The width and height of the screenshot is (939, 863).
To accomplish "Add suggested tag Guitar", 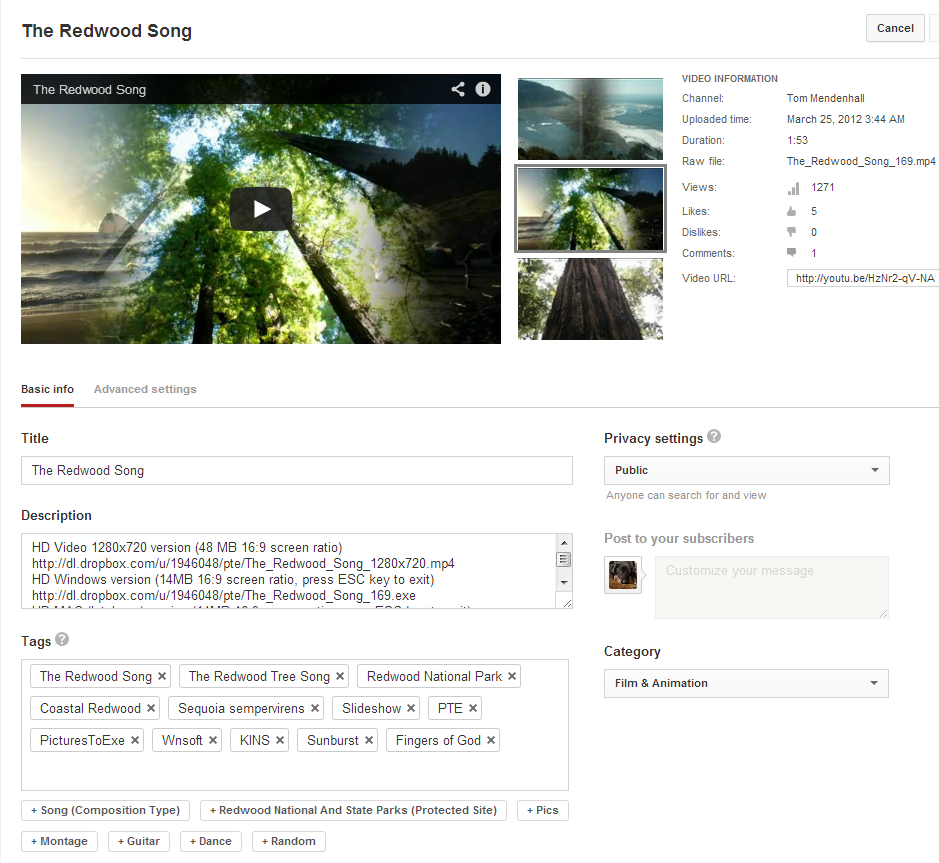I will (139, 841).
